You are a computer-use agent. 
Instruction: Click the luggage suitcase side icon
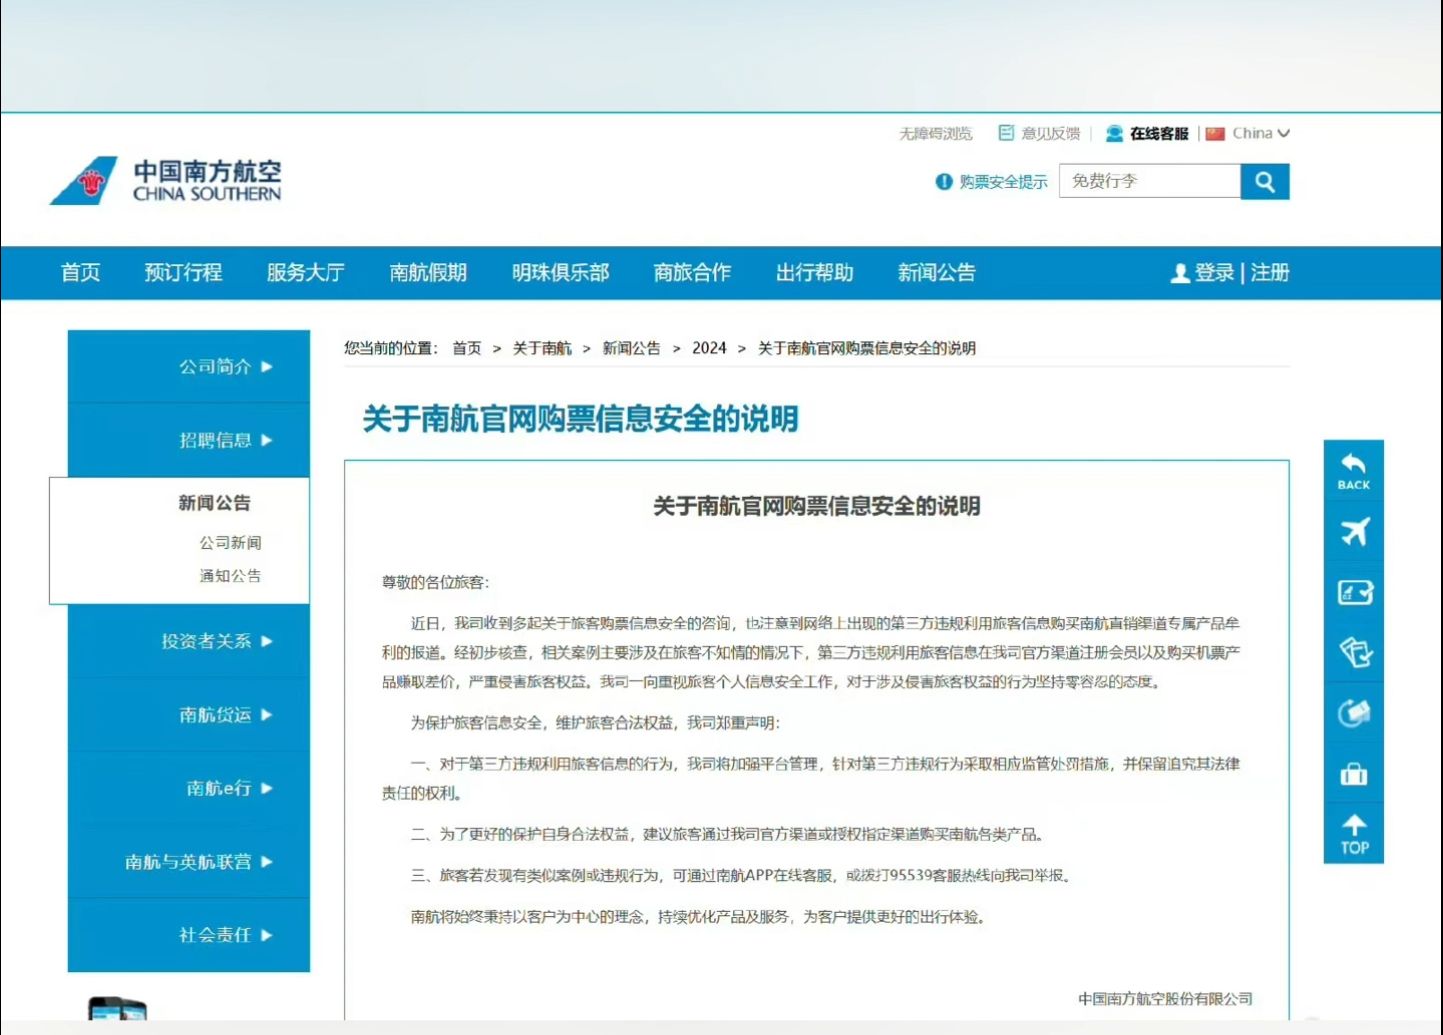click(x=1353, y=774)
